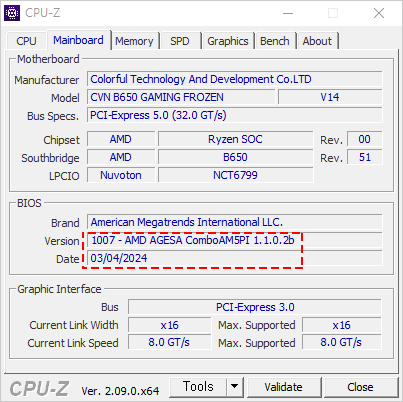
Task: Click the chipset revision 00 value
Action: point(365,139)
